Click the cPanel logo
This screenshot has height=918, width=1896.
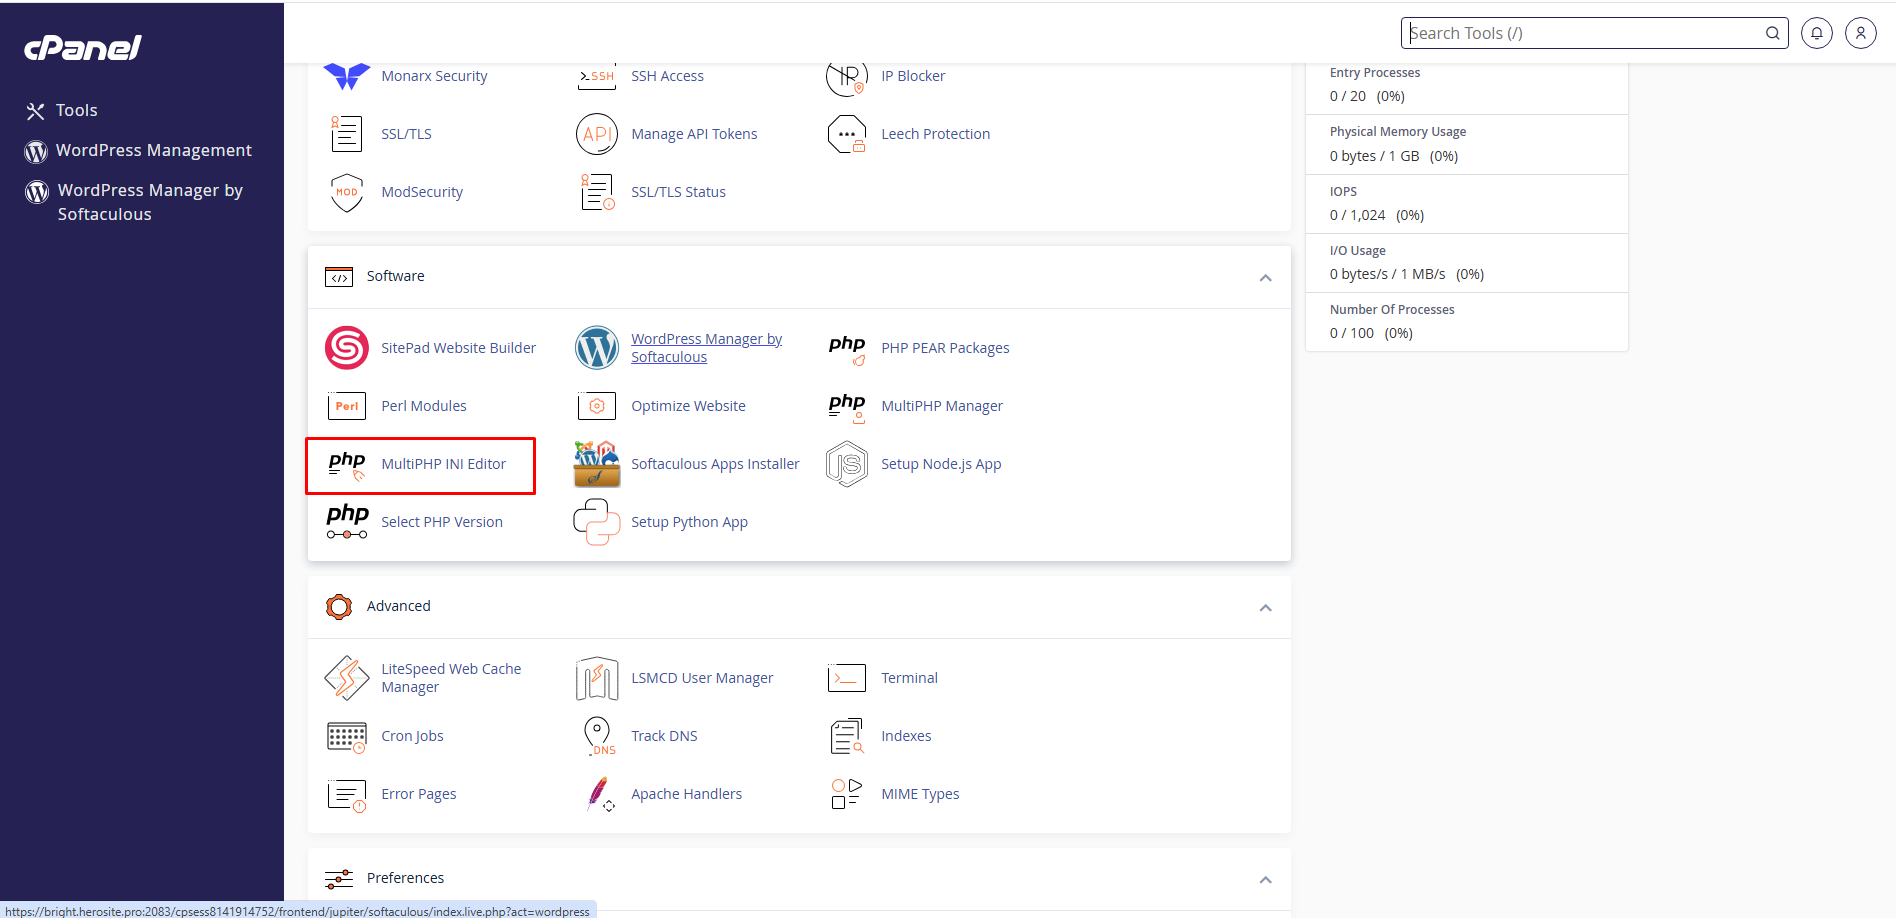tap(83, 48)
